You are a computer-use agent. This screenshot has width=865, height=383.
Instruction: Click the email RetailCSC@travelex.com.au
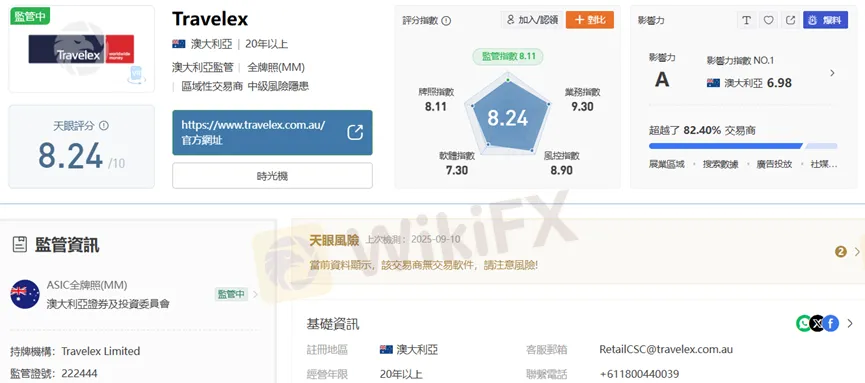tap(666, 349)
